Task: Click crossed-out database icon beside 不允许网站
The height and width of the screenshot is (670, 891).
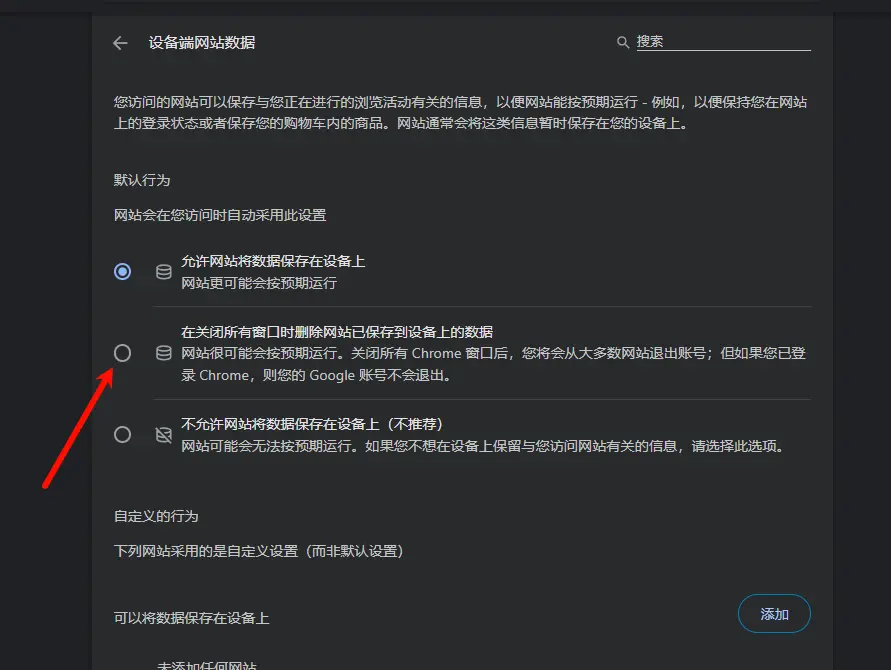Action: pos(164,435)
